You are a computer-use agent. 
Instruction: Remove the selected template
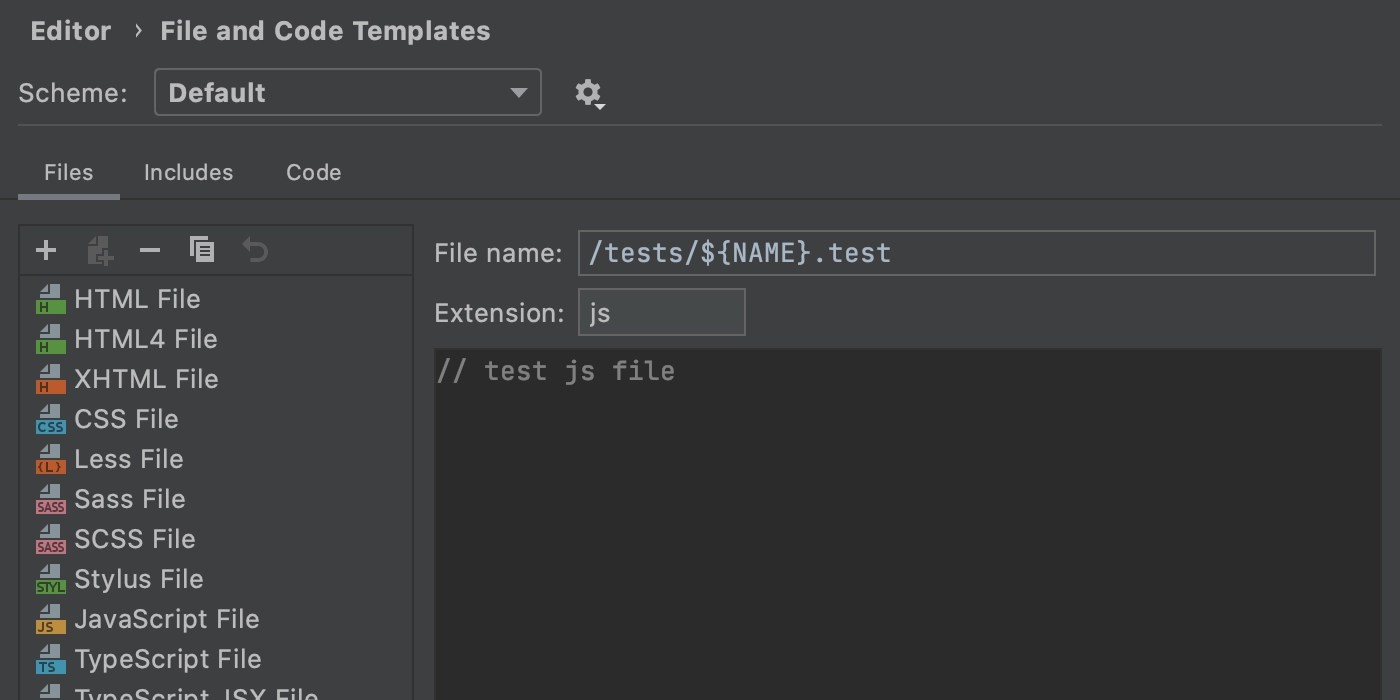(x=150, y=250)
